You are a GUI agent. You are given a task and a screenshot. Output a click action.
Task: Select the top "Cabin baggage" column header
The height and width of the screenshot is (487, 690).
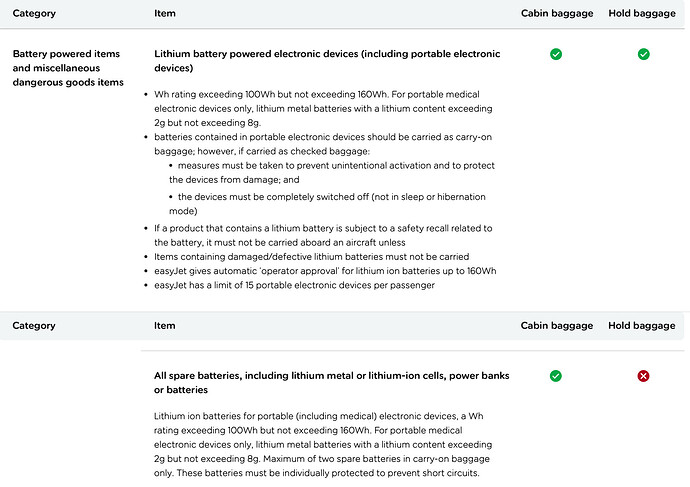pos(556,14)
